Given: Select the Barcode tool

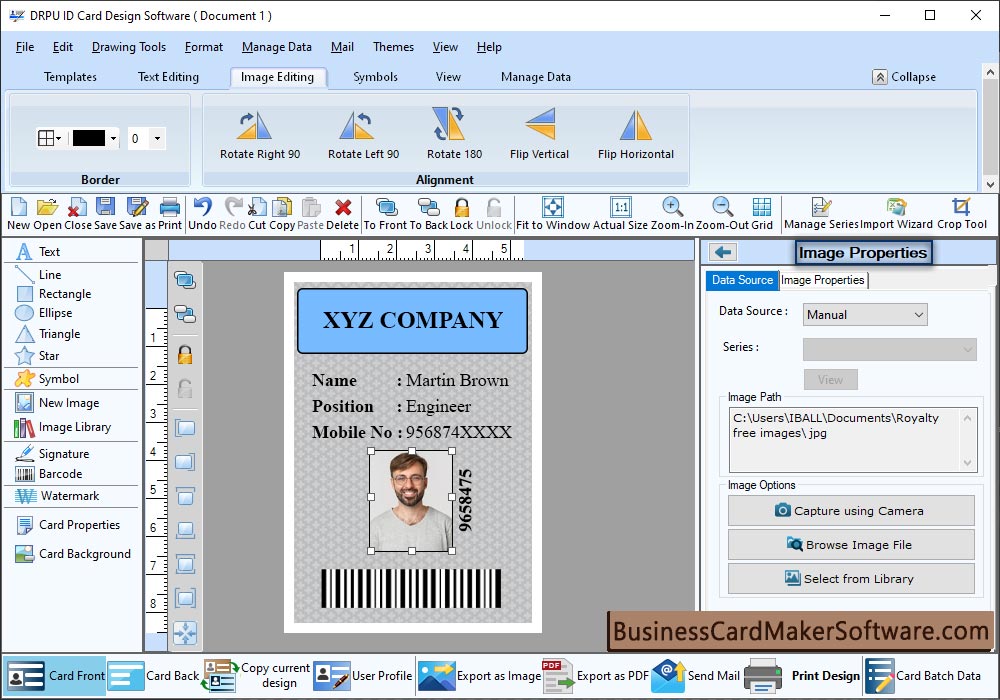Looking at the screenshot, I should point(49,474).
